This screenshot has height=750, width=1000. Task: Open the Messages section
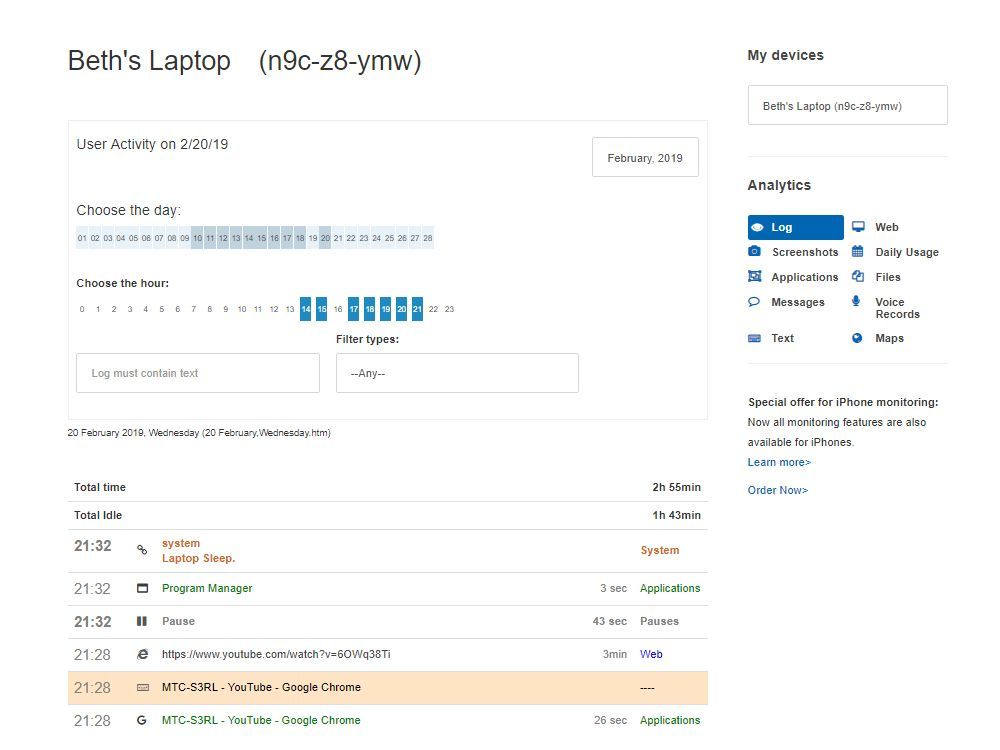click(798, 302)
